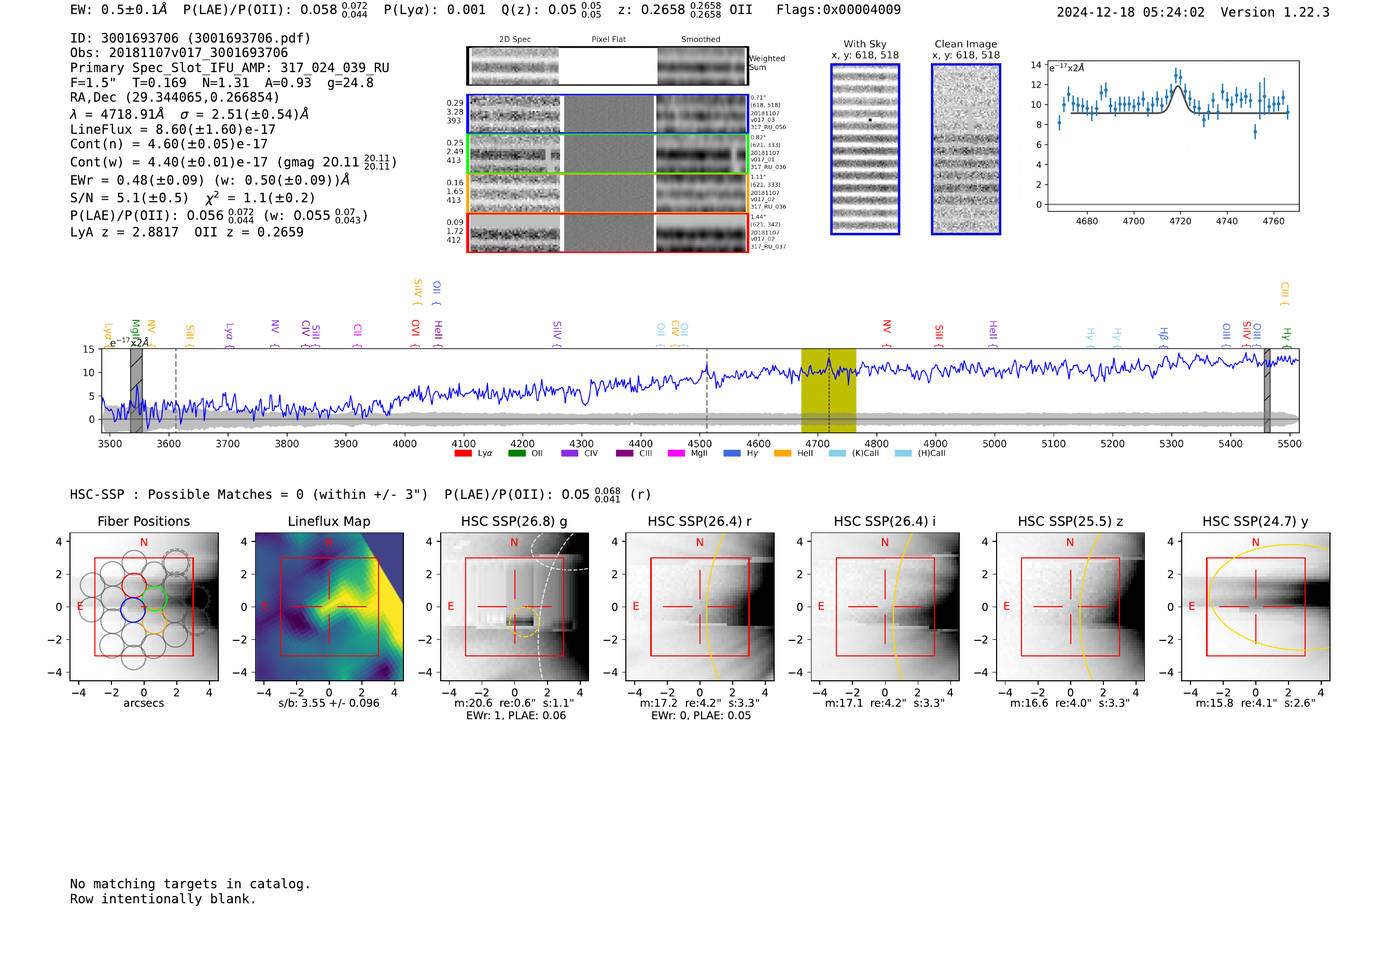This screenshot has height=953, width=1400.
Task: Open the HSC SSP(26.8) g image
Action: pyautogui.click(x=515, y=607)
